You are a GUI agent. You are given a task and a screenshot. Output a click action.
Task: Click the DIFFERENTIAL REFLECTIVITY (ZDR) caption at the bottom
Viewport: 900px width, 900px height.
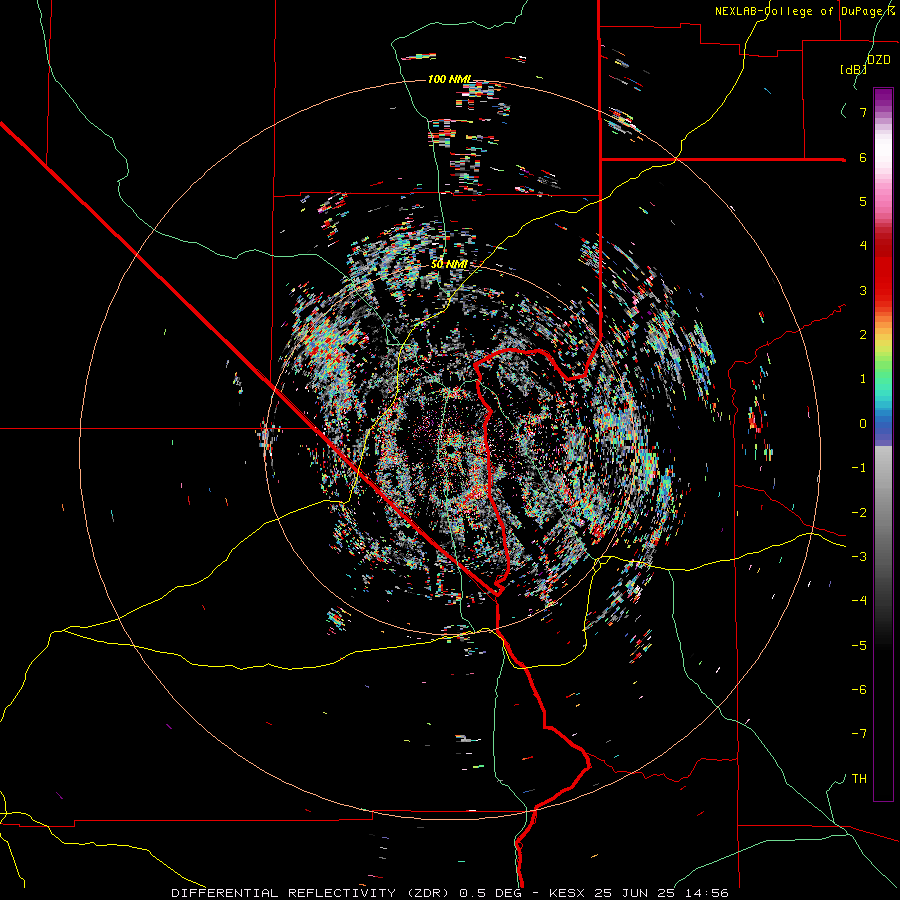(450, 893)
